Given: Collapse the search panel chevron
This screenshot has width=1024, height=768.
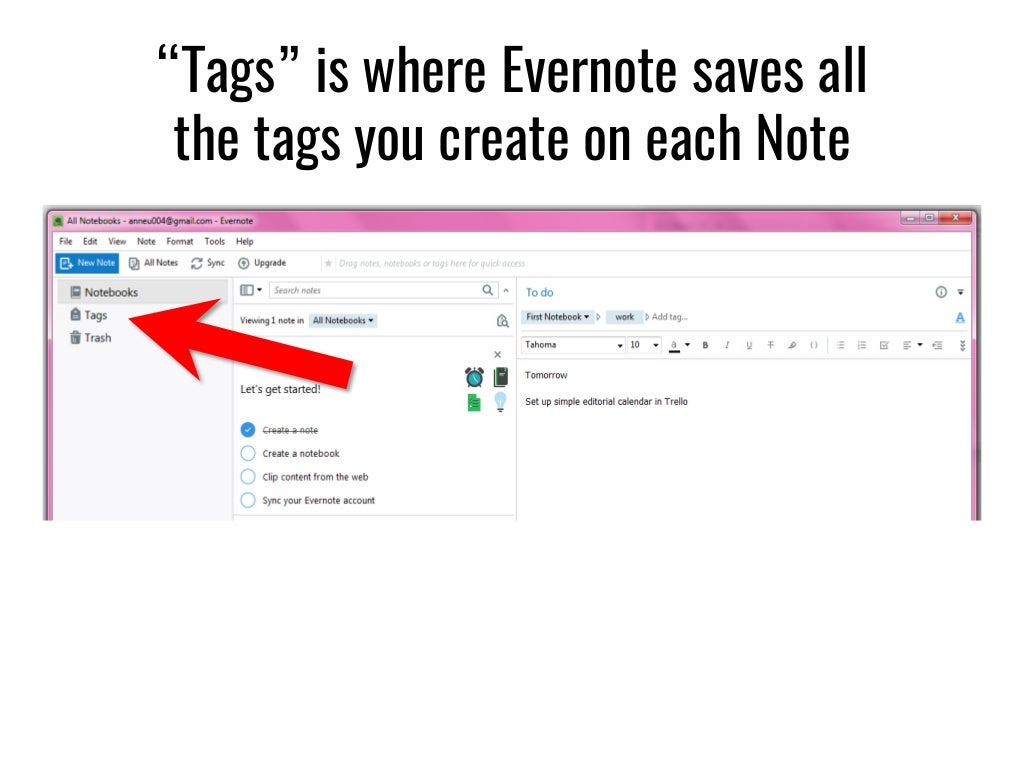Looking at the screenshot, I should coord(506,291).
